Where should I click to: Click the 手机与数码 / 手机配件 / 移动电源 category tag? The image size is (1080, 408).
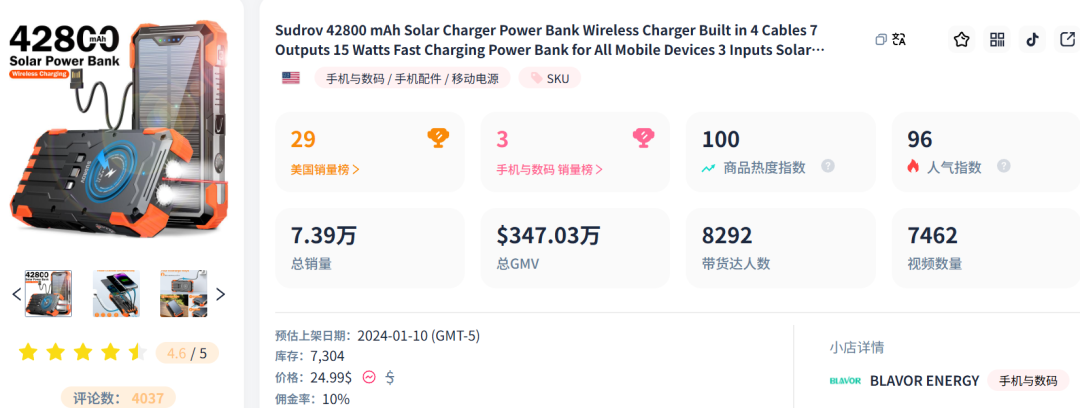tap(413, 78)
